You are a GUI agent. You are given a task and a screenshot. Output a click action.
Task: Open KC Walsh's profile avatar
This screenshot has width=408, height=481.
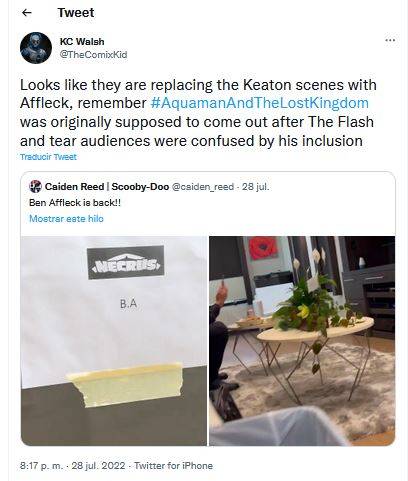pyautogui.click(x=36, y=48)
